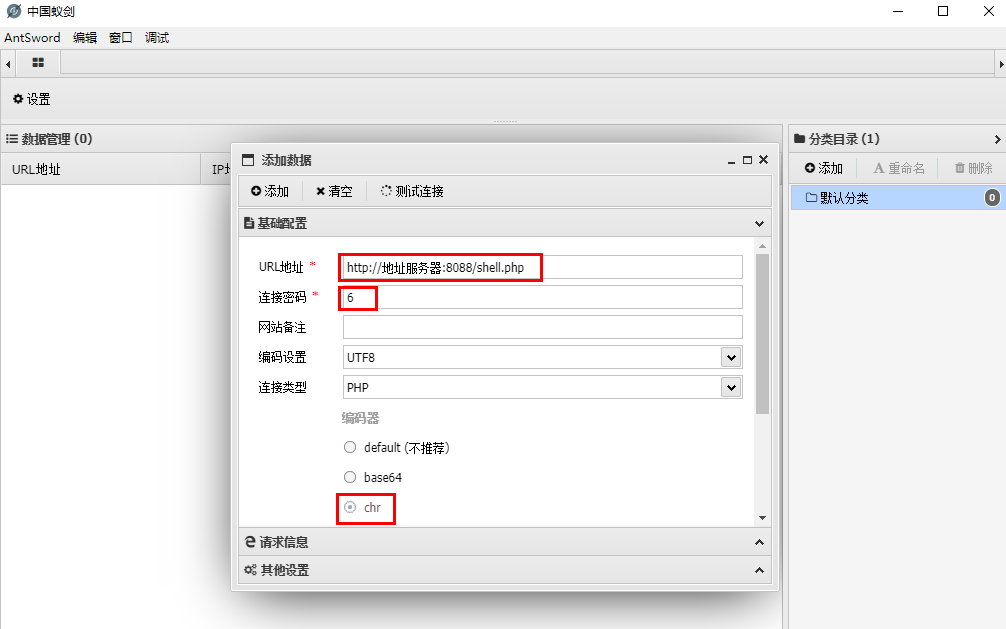The image size is (1006, 629).
Task: Open the 调试 debug menu
Action: click(156, 37)
